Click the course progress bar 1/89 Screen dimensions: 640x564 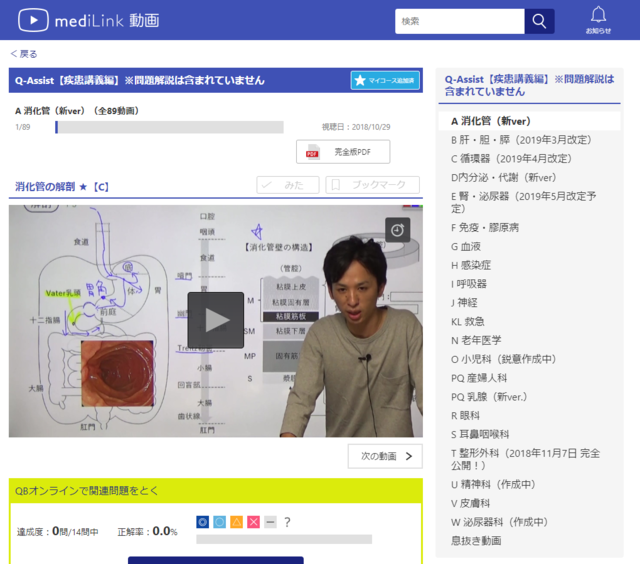[169, 127]
